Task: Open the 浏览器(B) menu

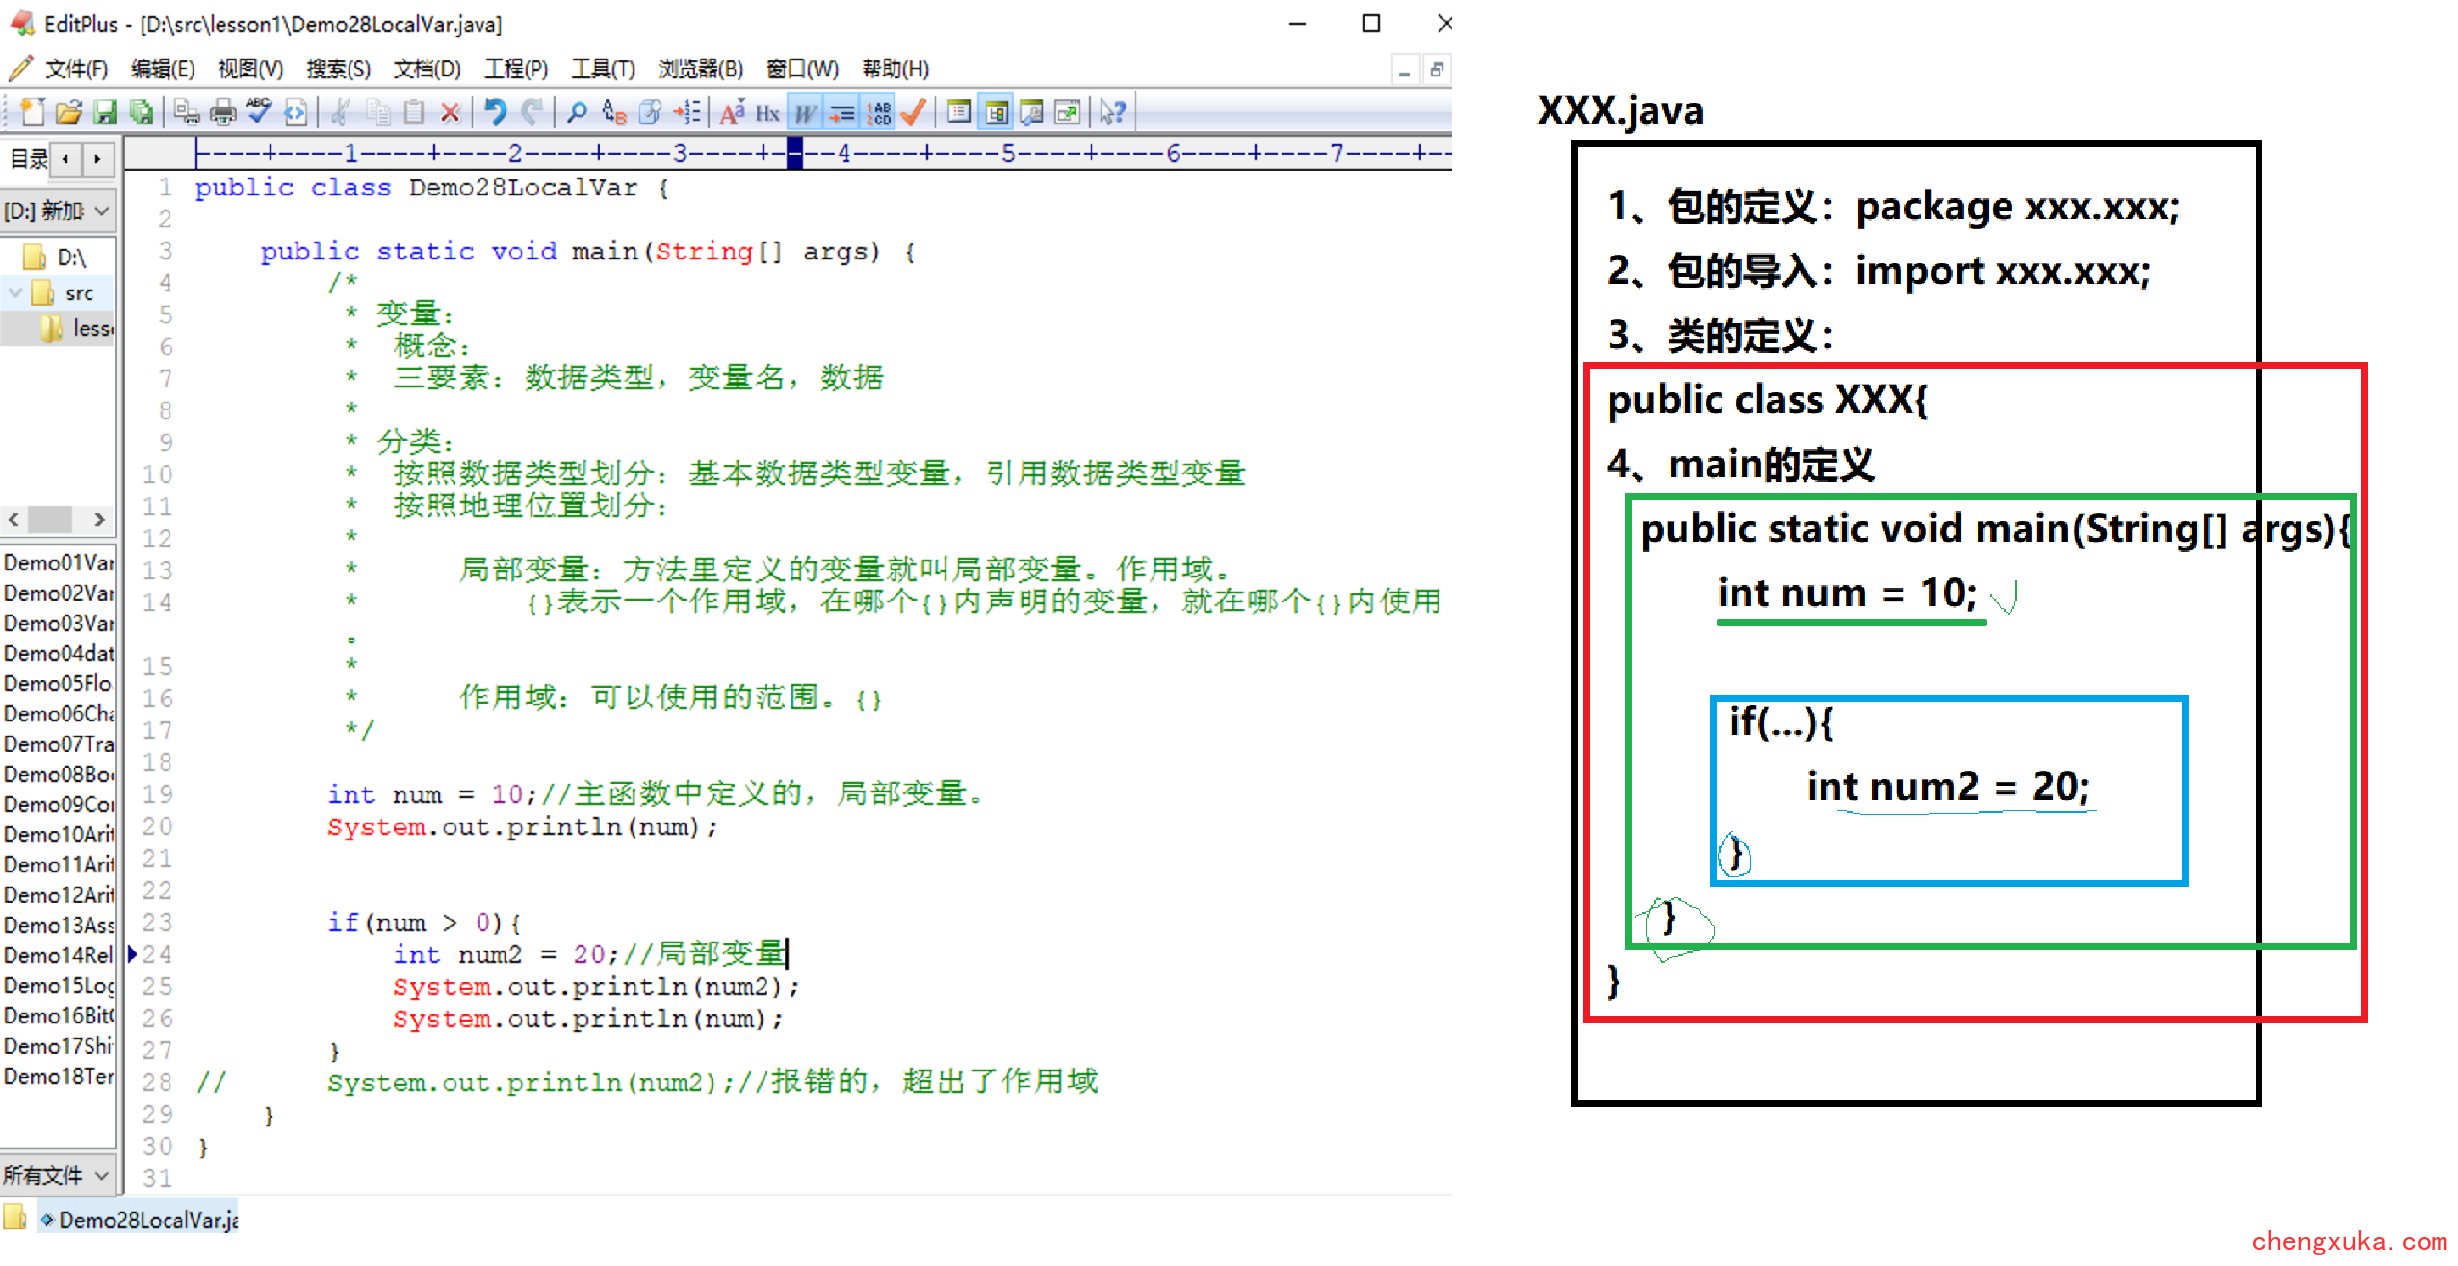Action: pyautogui.click(x=701, y=68)
